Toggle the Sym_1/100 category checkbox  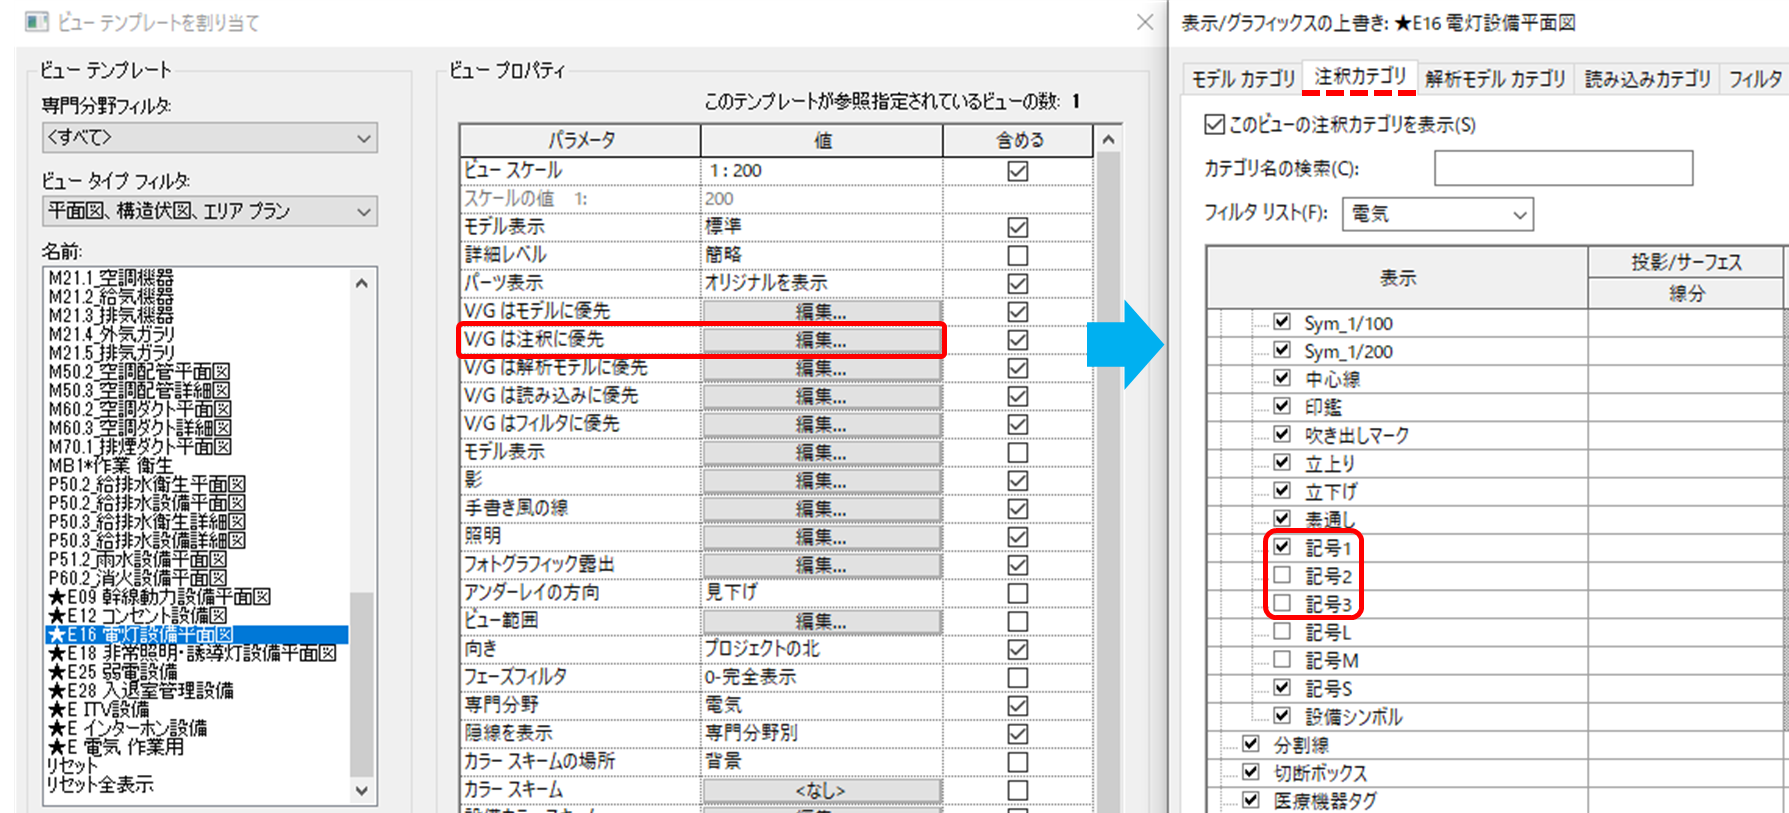point(1282,322)
